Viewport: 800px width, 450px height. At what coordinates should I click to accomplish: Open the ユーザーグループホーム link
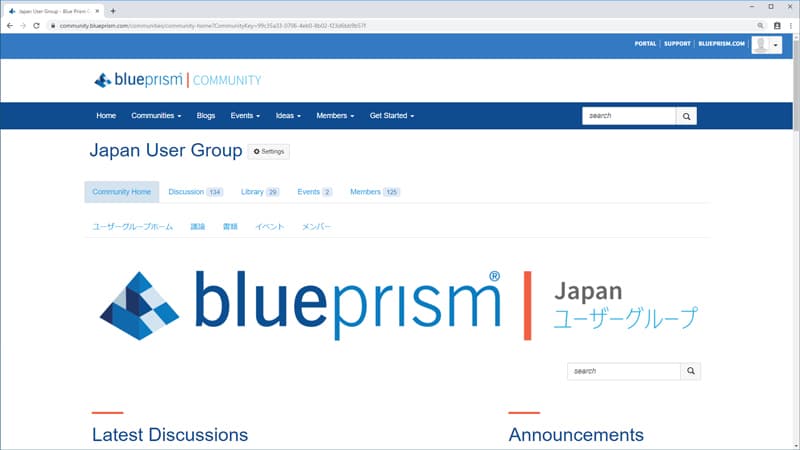(x=133, y=227)
